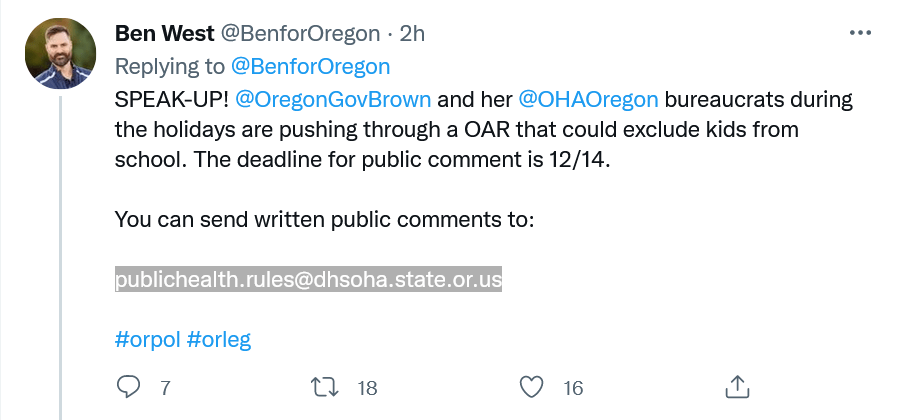Open Ben West's profile picture

pos(59,54)
